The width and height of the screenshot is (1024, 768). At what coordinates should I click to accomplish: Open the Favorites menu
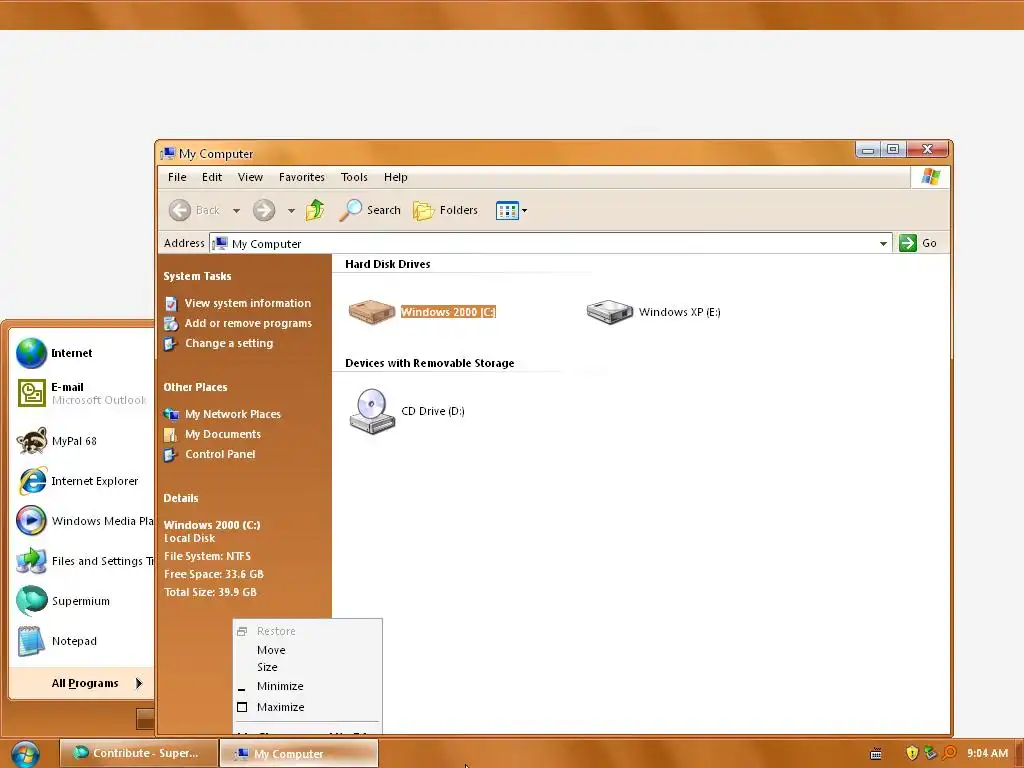302,177
